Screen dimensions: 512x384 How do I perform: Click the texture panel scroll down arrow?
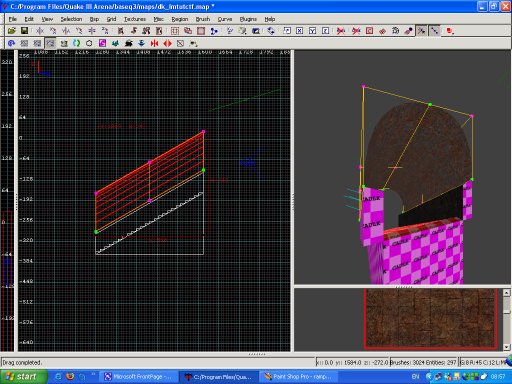506,347
